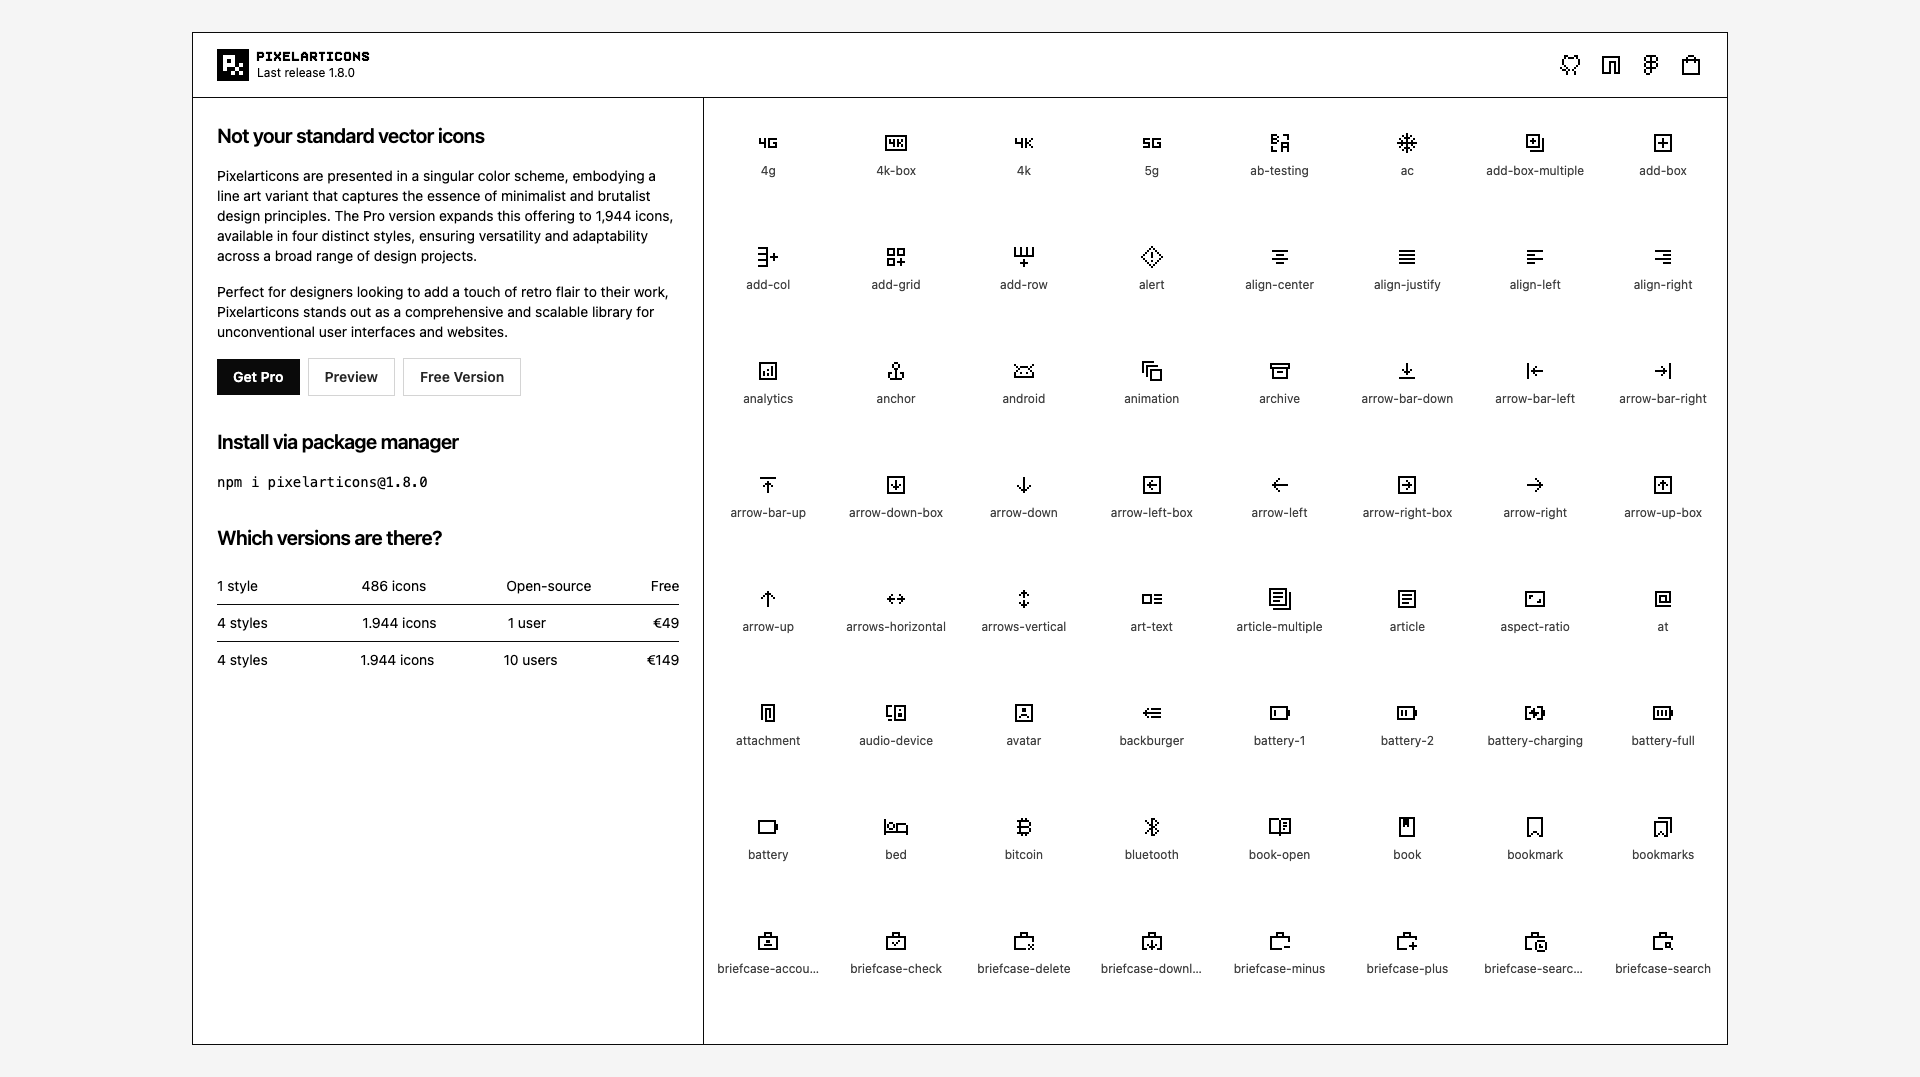Choose the briefcase-check icon
Image resolution: width=1920 pixels, height=1077 pixels.
(x=895, y=942)
